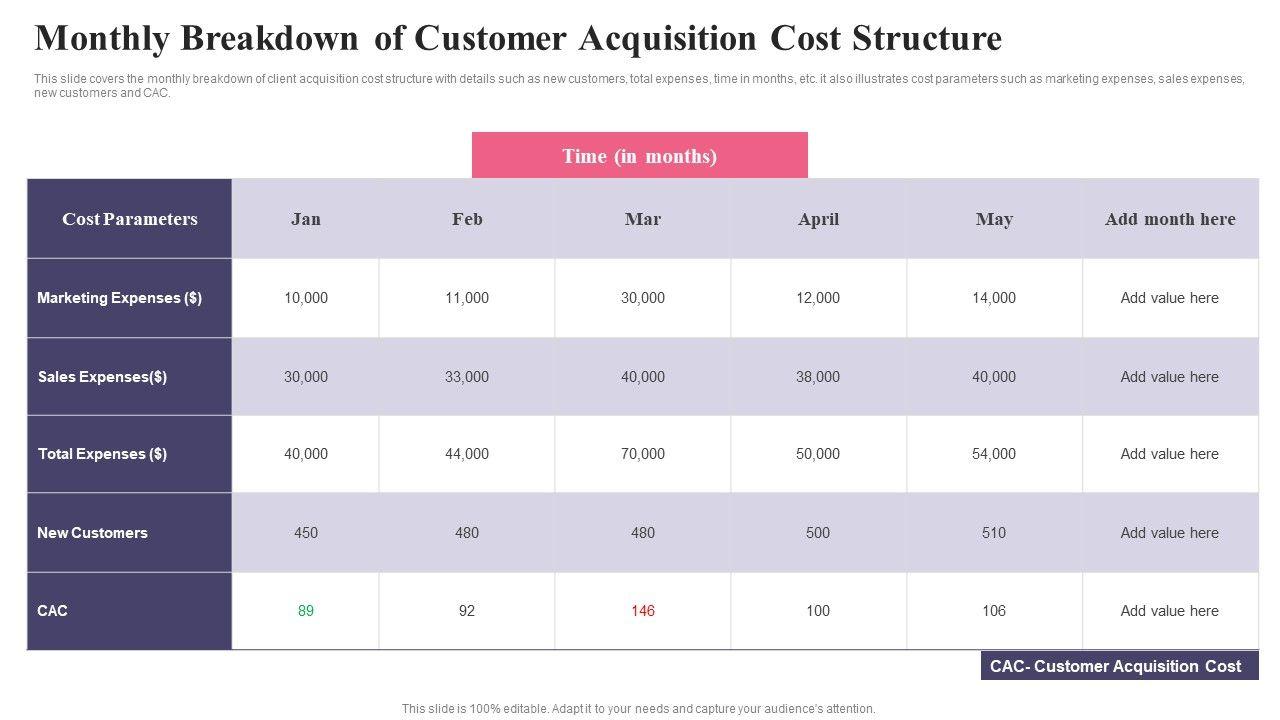The width and height of the screenshot is (1280, 720).
Task: Select the Total Expenses ($) row label
Action: pos(103,454)
